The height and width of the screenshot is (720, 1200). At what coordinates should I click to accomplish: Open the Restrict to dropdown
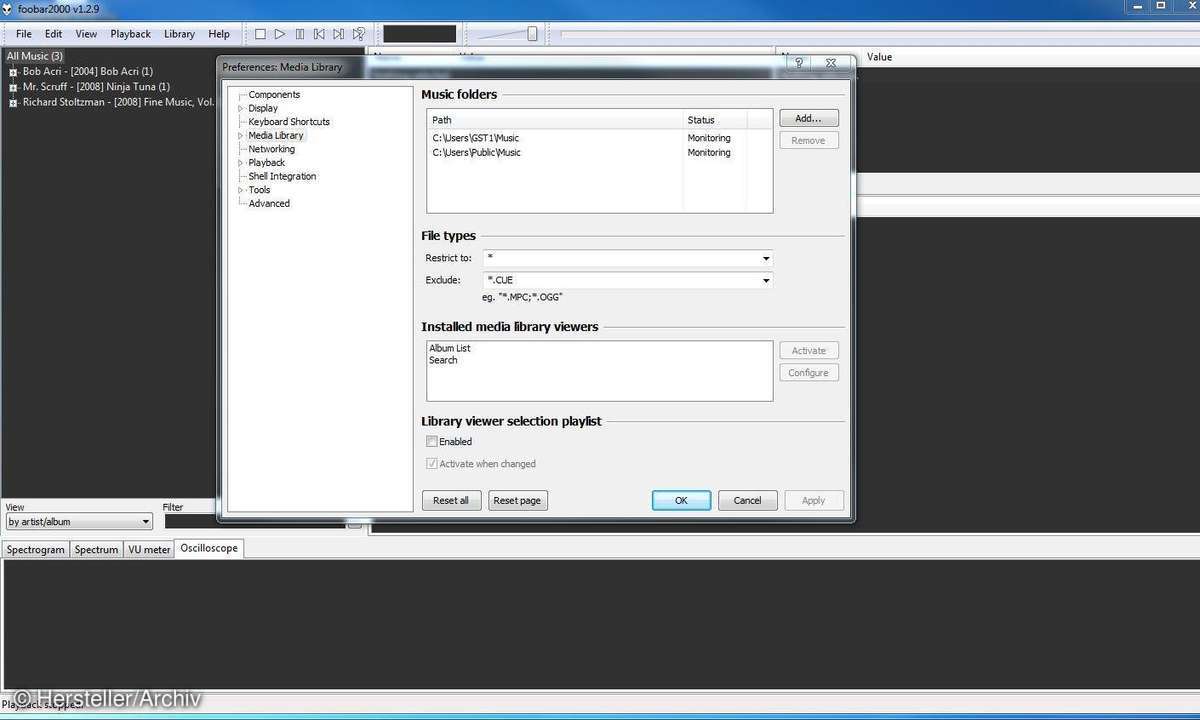pos(766,258)
